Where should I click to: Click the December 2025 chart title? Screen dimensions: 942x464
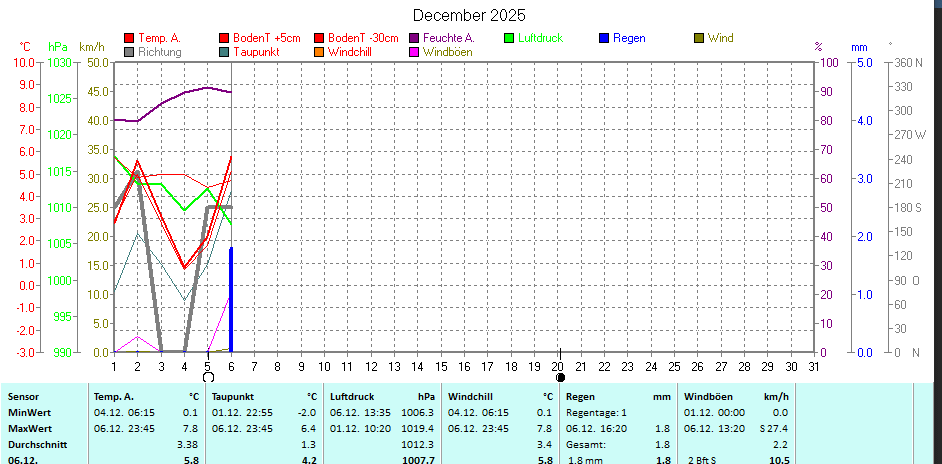point(469,15)
